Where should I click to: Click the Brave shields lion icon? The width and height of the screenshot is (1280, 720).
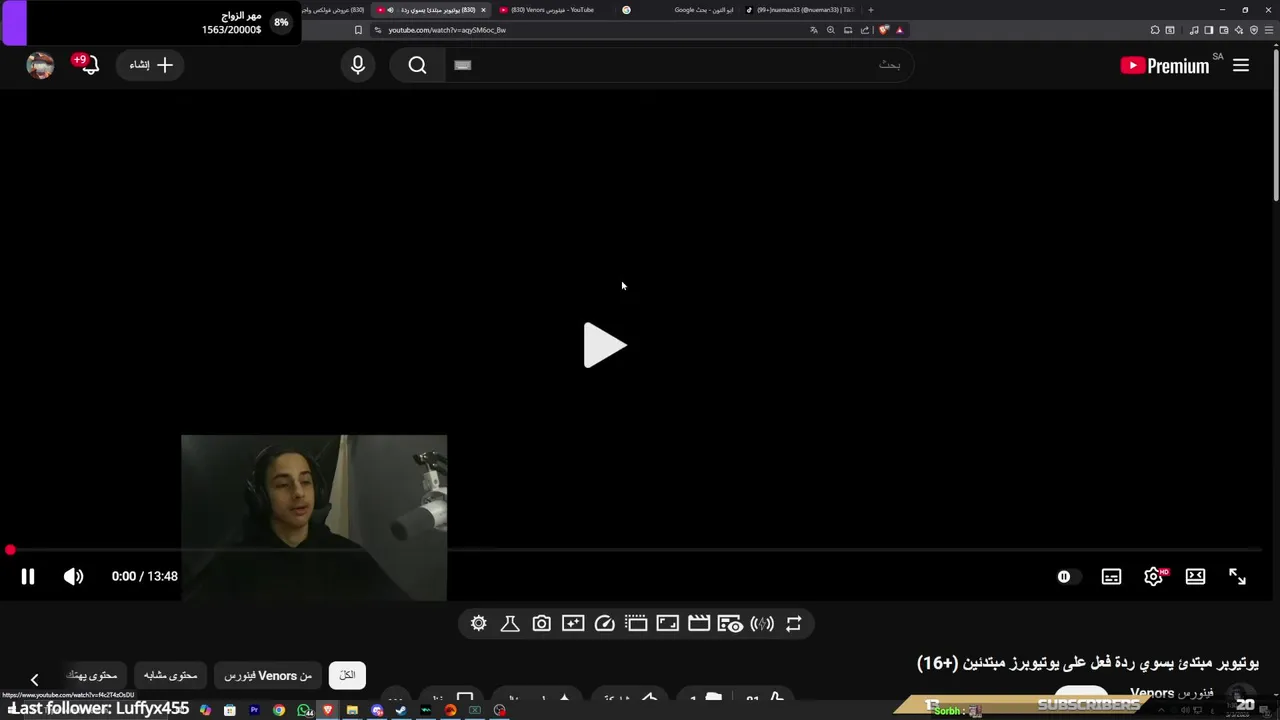tap(884, 30)
